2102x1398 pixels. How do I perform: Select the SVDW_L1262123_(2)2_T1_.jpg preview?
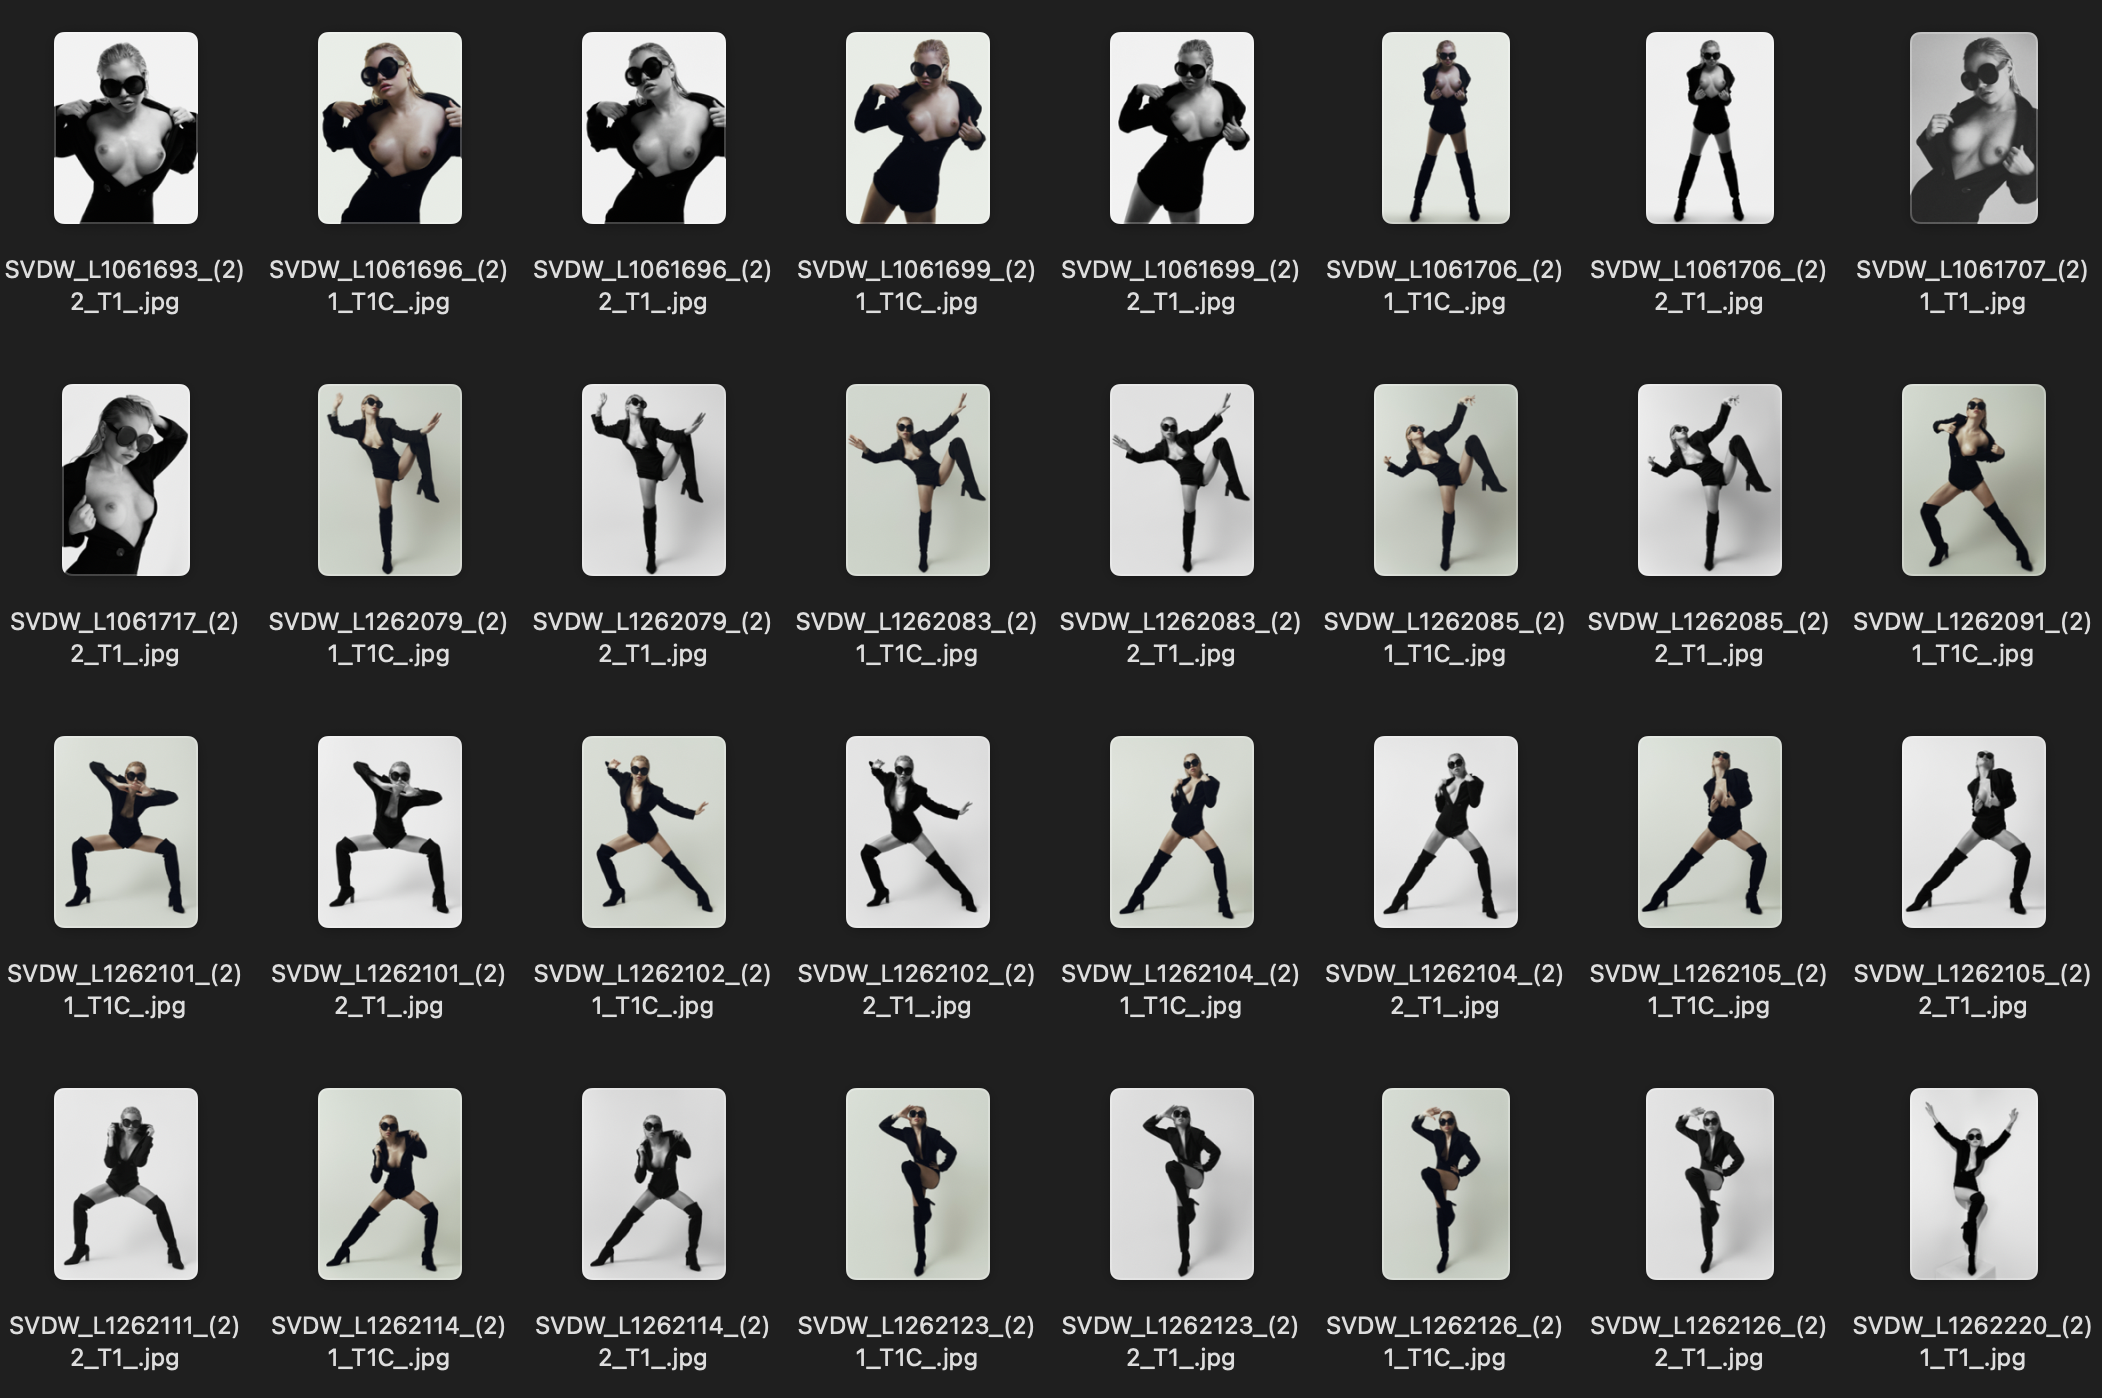click(x=1181, y=1184)
